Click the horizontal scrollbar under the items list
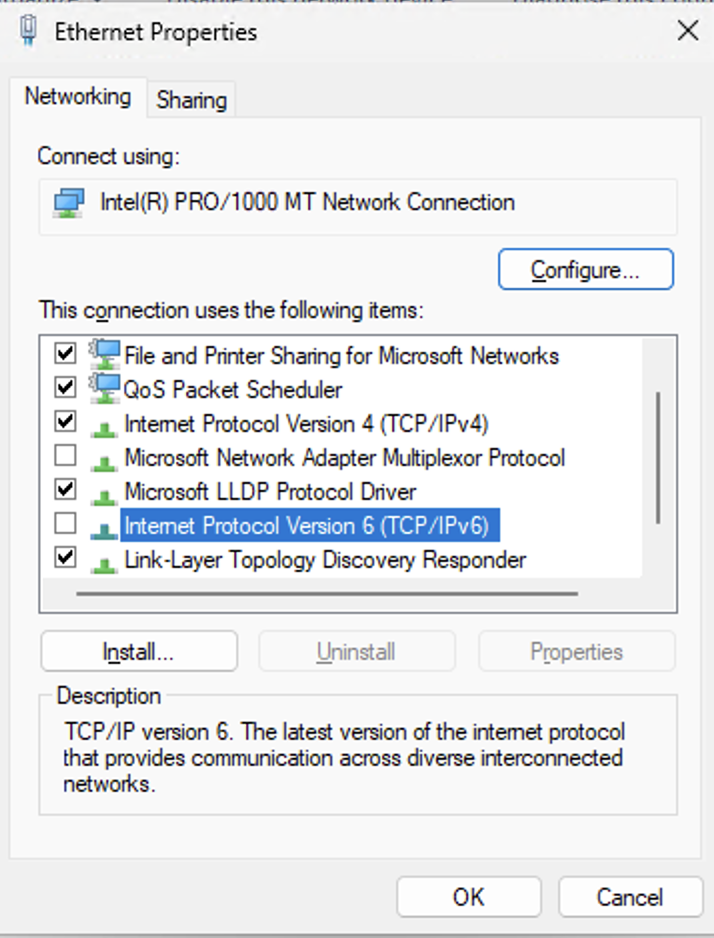This screenshot has height=938, width=714. (326, 593)
